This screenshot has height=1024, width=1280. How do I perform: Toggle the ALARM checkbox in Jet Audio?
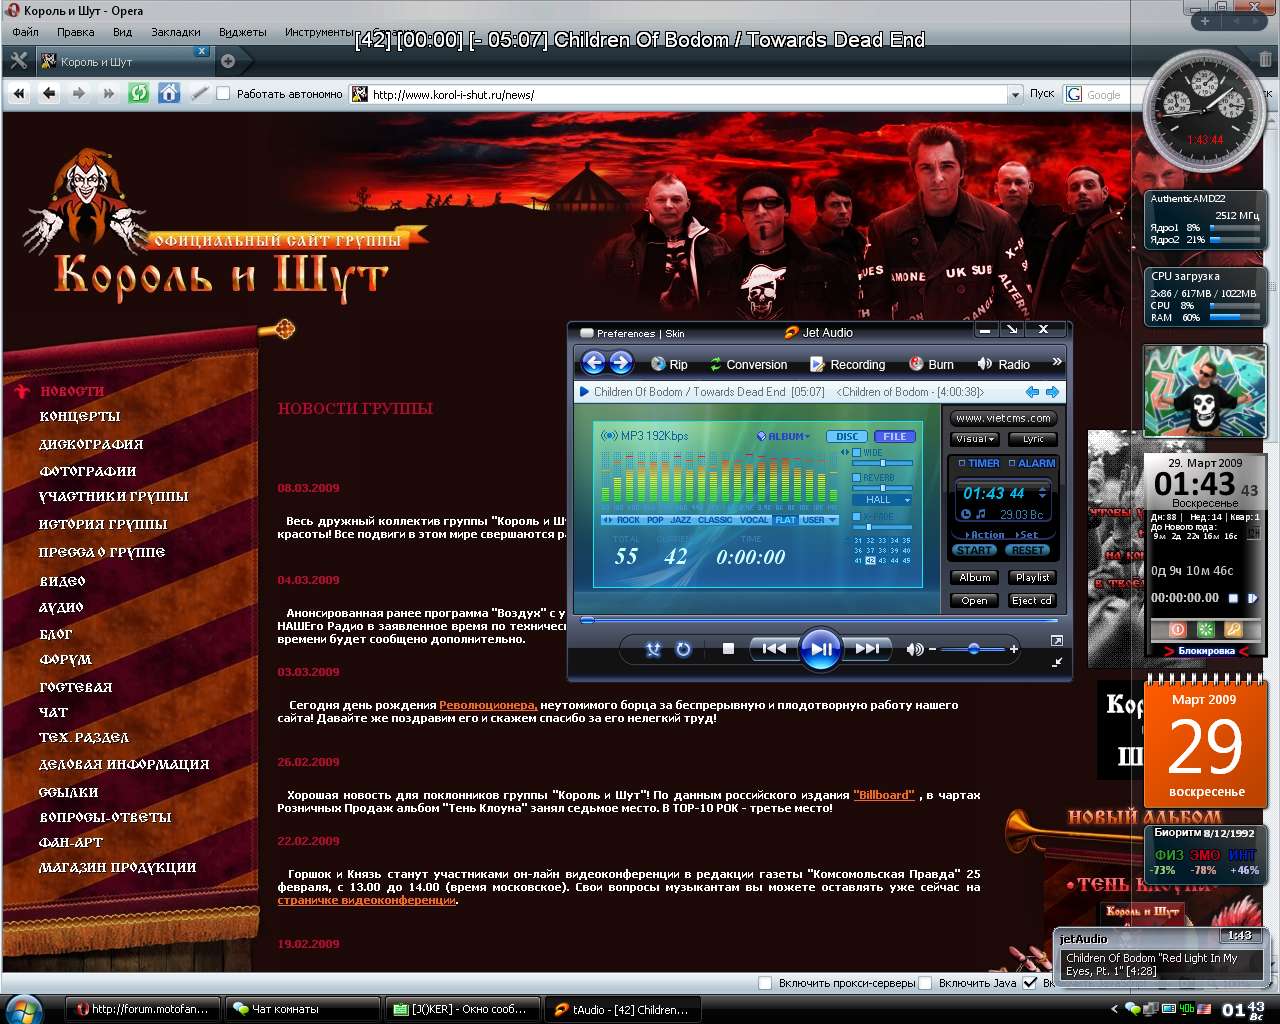1012,464
